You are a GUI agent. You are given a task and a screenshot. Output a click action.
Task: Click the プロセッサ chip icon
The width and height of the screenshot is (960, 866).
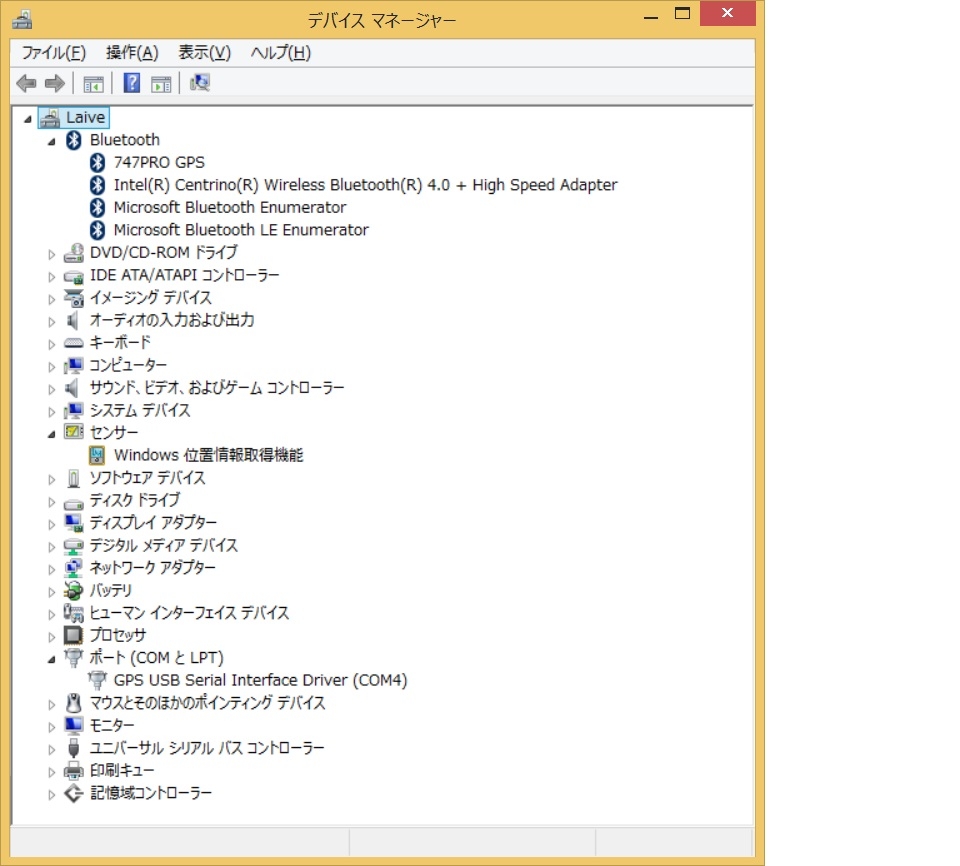[x=73, y=635]
